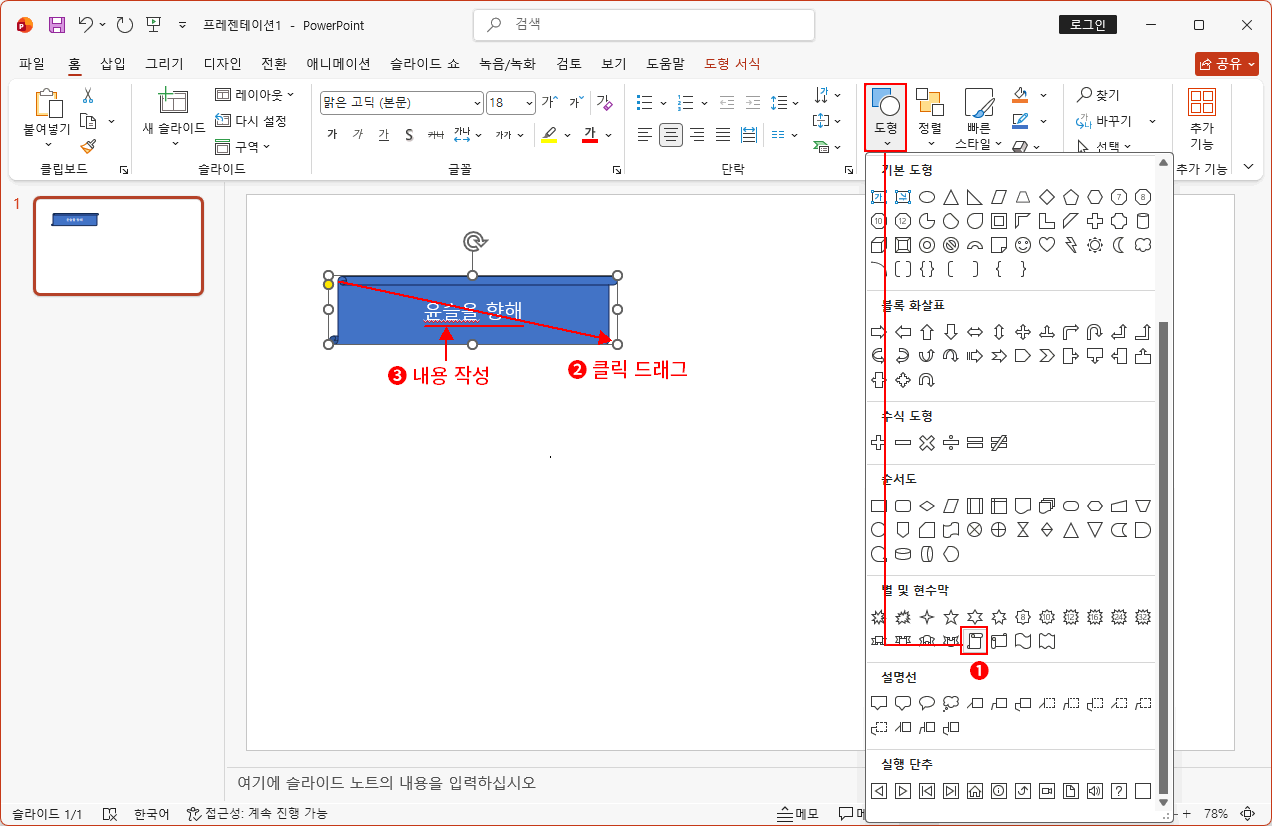Click the 정렬 (Arrange) button

929,112
